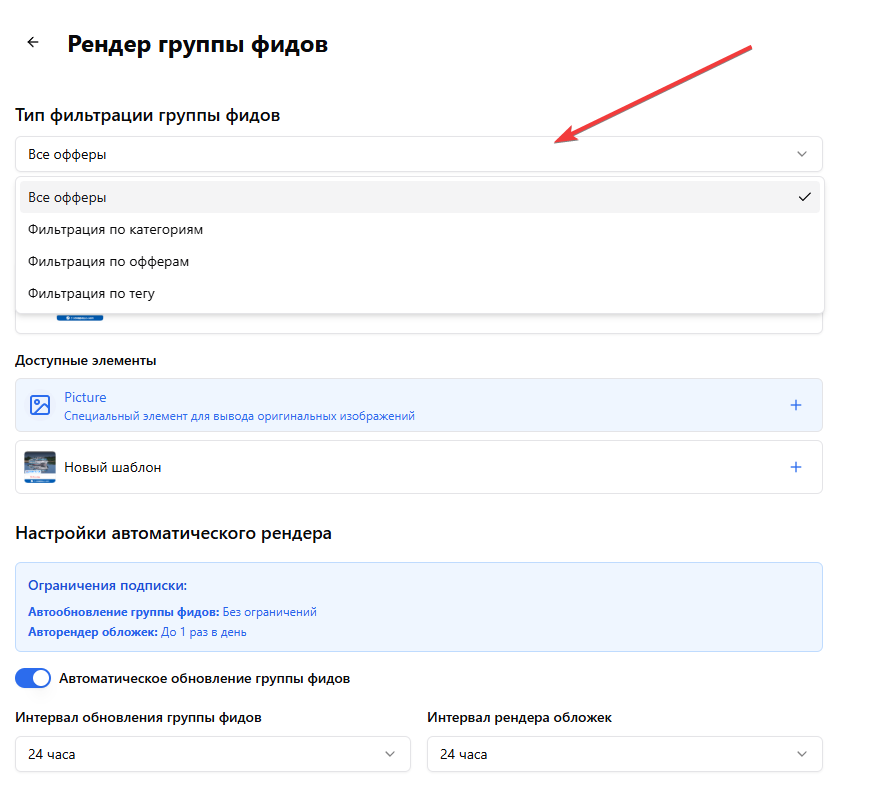Image resolution: width=871 pixels, height=789 pixels.
Task: Select Фильтрация по категориям option
Action: coord(116,229)
